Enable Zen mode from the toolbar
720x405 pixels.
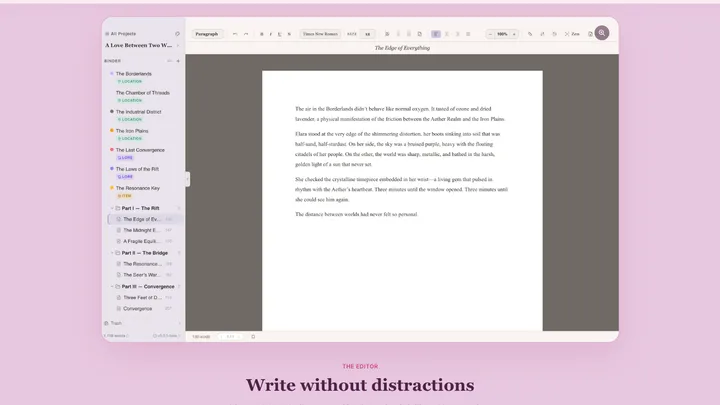pyautogui.click(x=574, y=34)
